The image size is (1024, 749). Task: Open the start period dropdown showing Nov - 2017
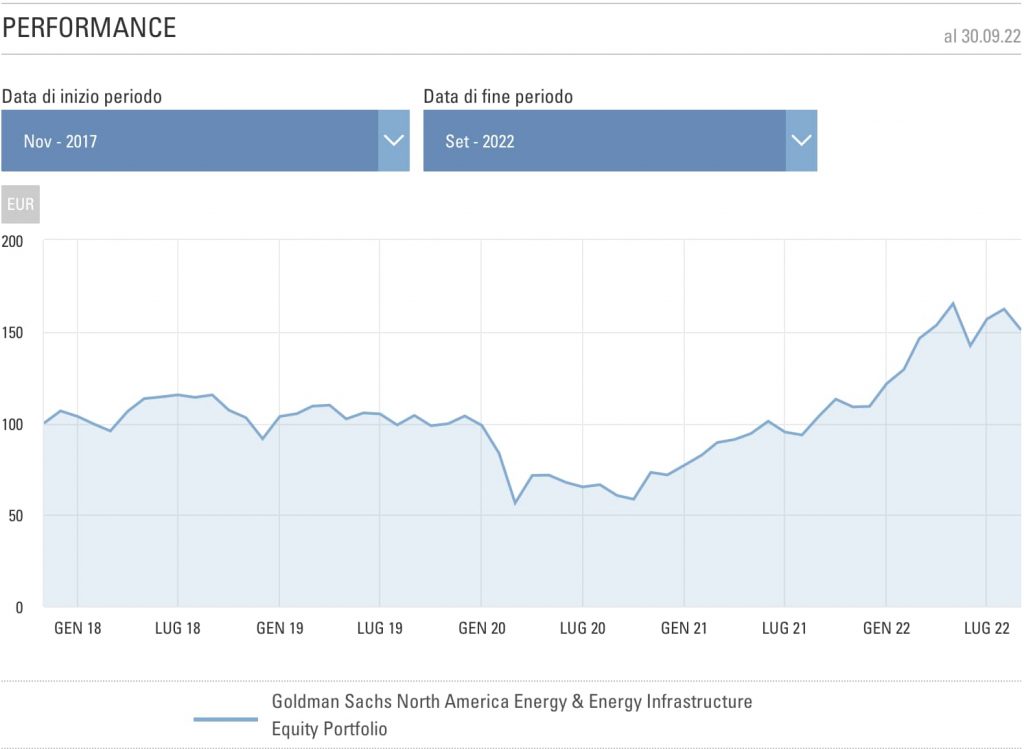(x=190, y=141)
